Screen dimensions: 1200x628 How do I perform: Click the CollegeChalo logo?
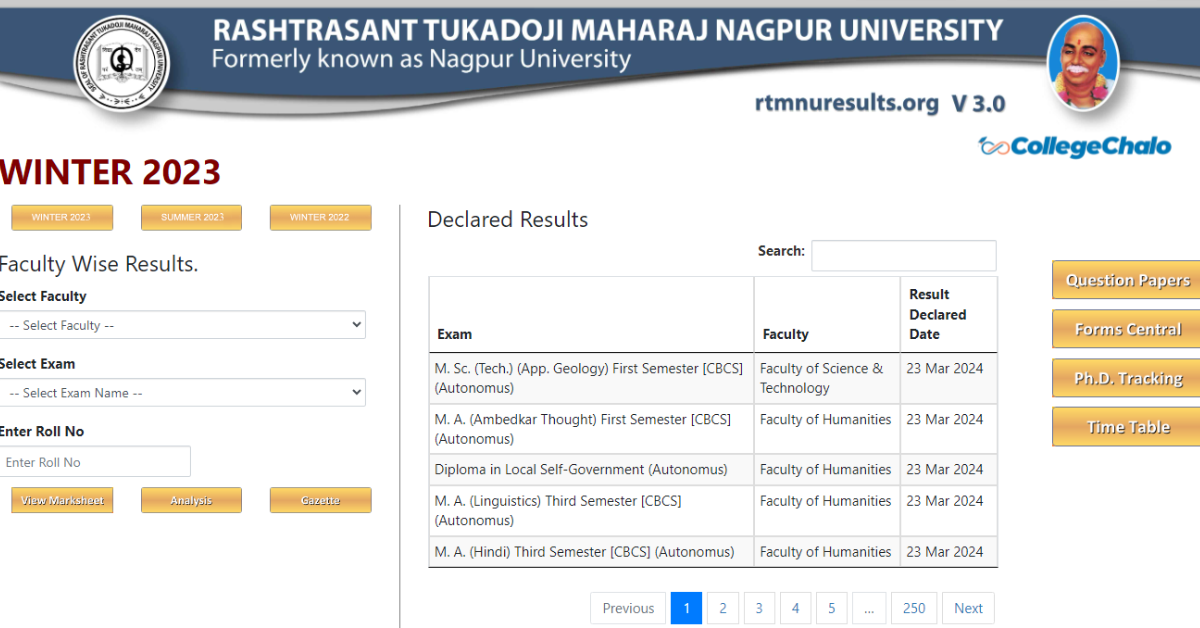(x=1074, y=147)
